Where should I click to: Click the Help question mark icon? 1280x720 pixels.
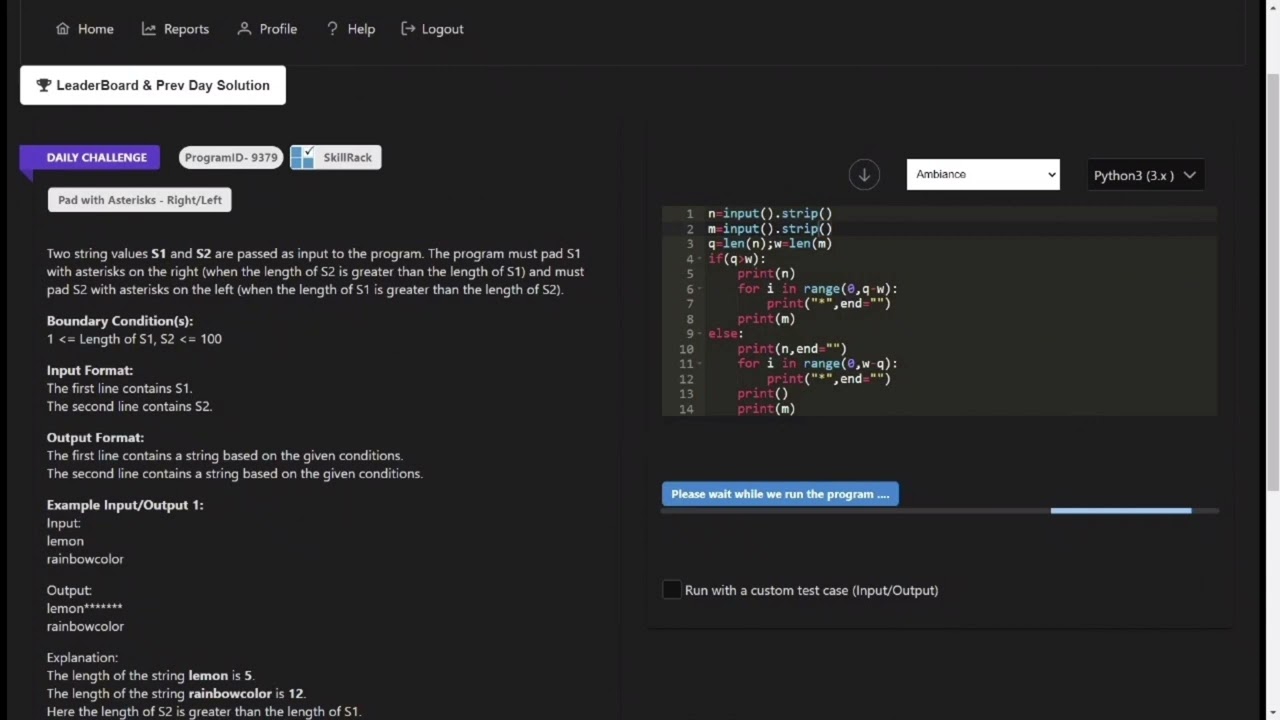click(x=332, y=29)
